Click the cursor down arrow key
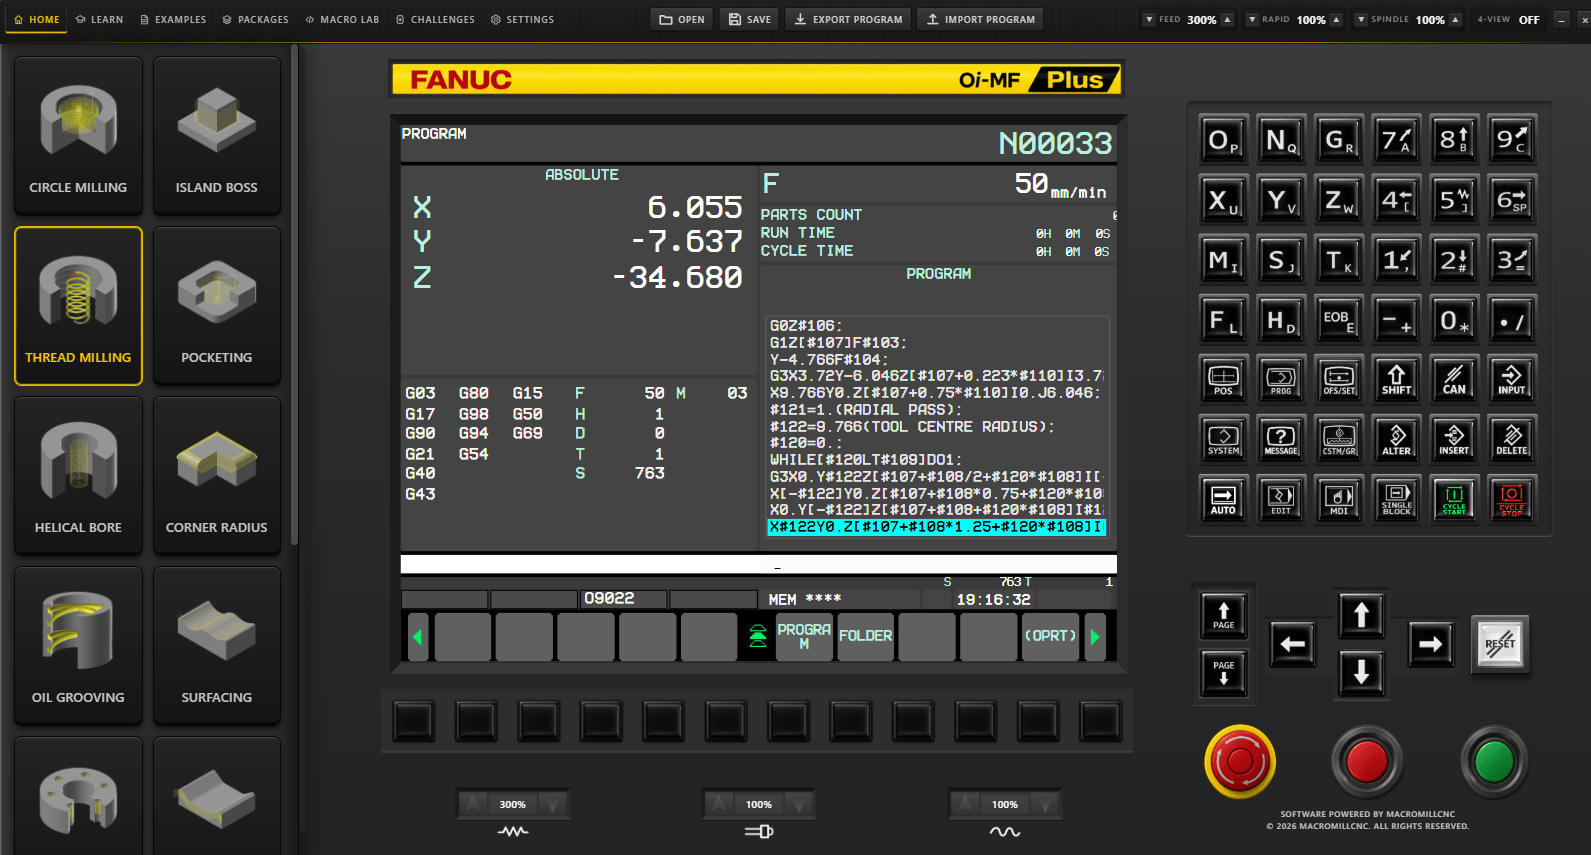 tap(1361, 673)
